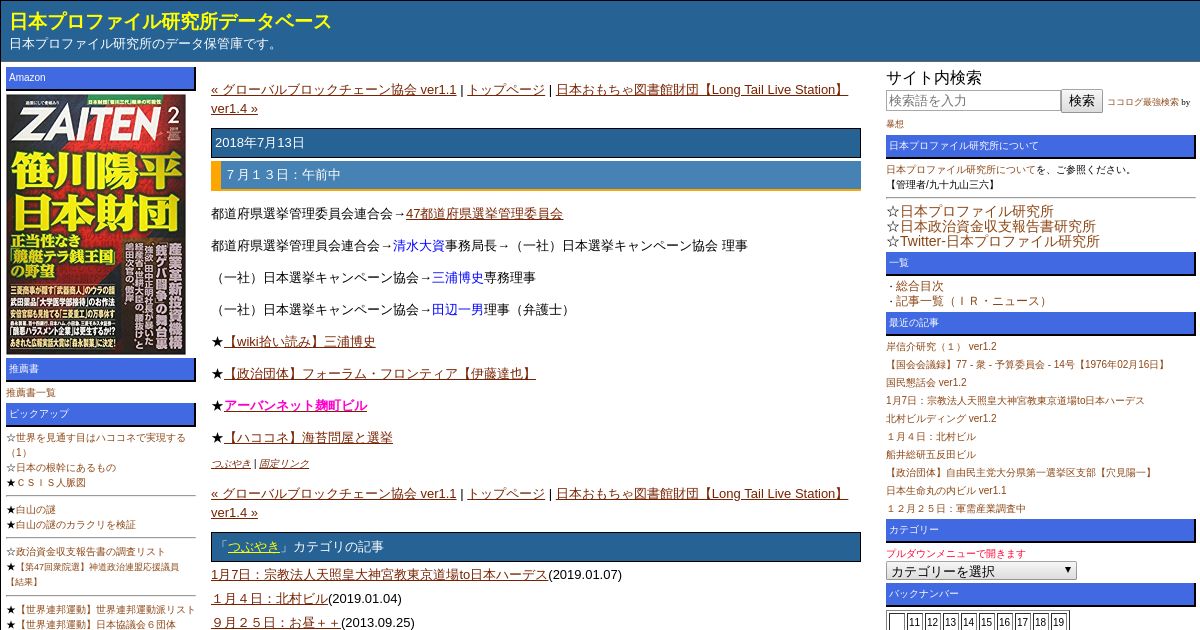
Task: Open the 三浦博史 name link
Action: (x=458, y=277)
